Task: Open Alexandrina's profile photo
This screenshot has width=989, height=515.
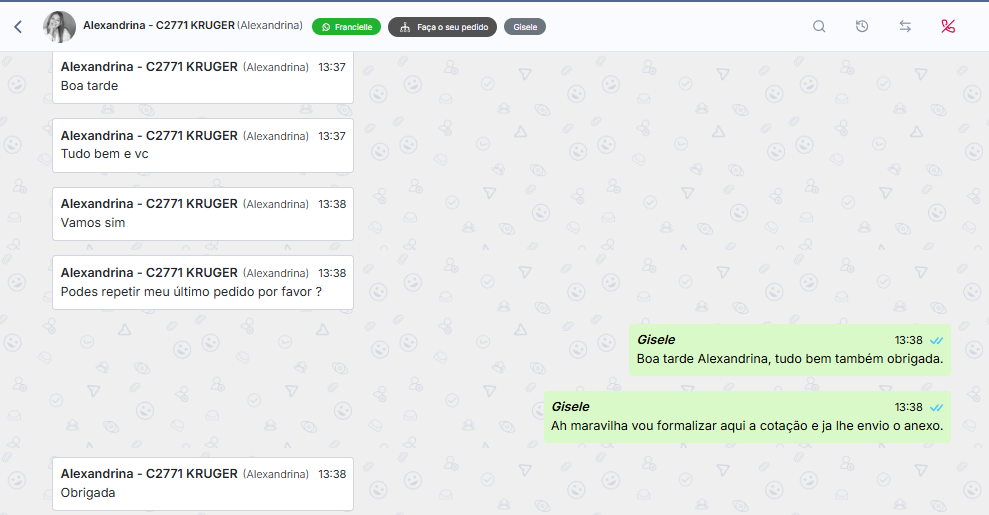Action: tap(60, 27)
